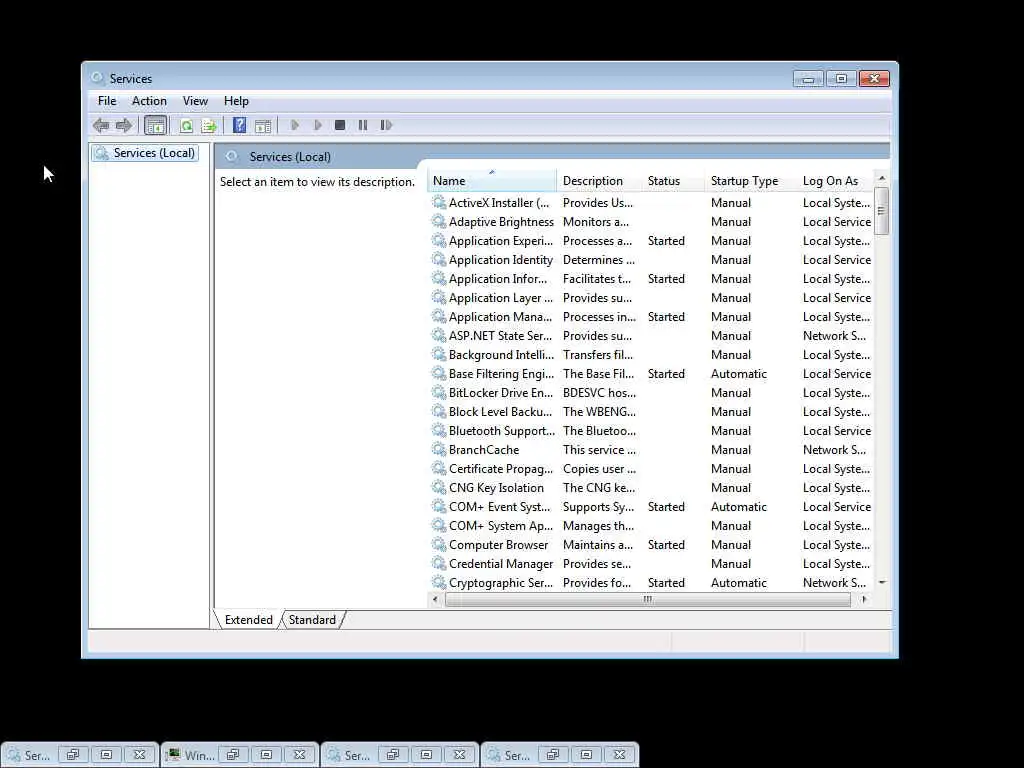
Task: Click the horizontal scrollbar right arrow
Action: [865, 599]
